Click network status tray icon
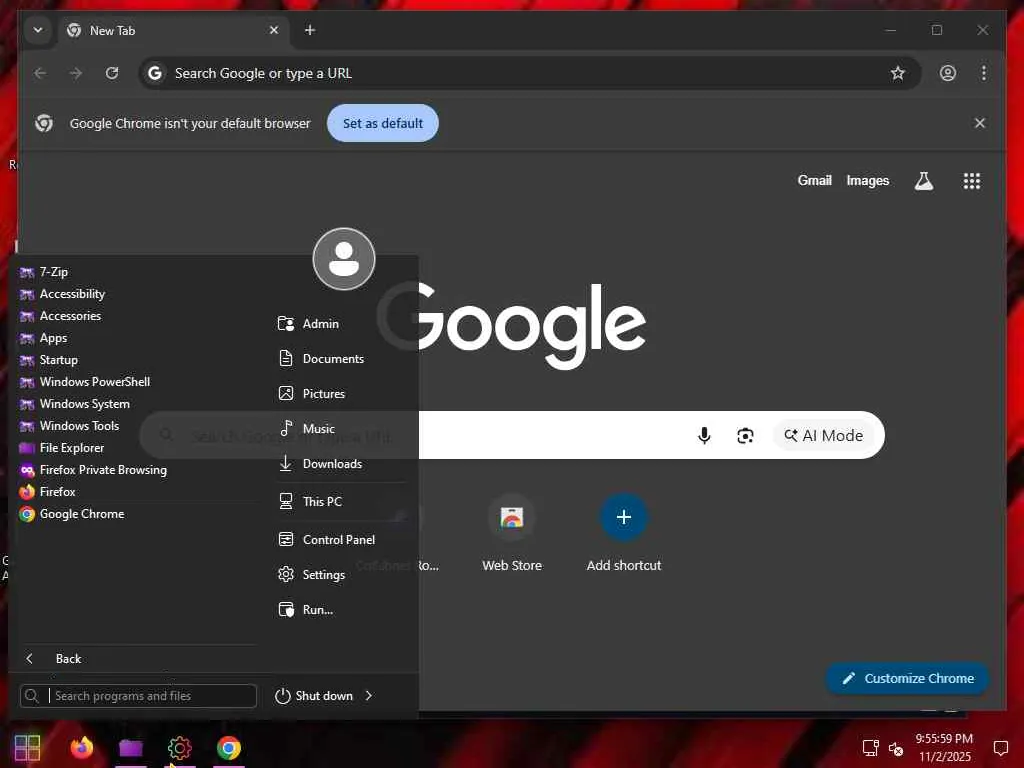The height and width of the screenshot is (768, 1024). coord(870,748)
